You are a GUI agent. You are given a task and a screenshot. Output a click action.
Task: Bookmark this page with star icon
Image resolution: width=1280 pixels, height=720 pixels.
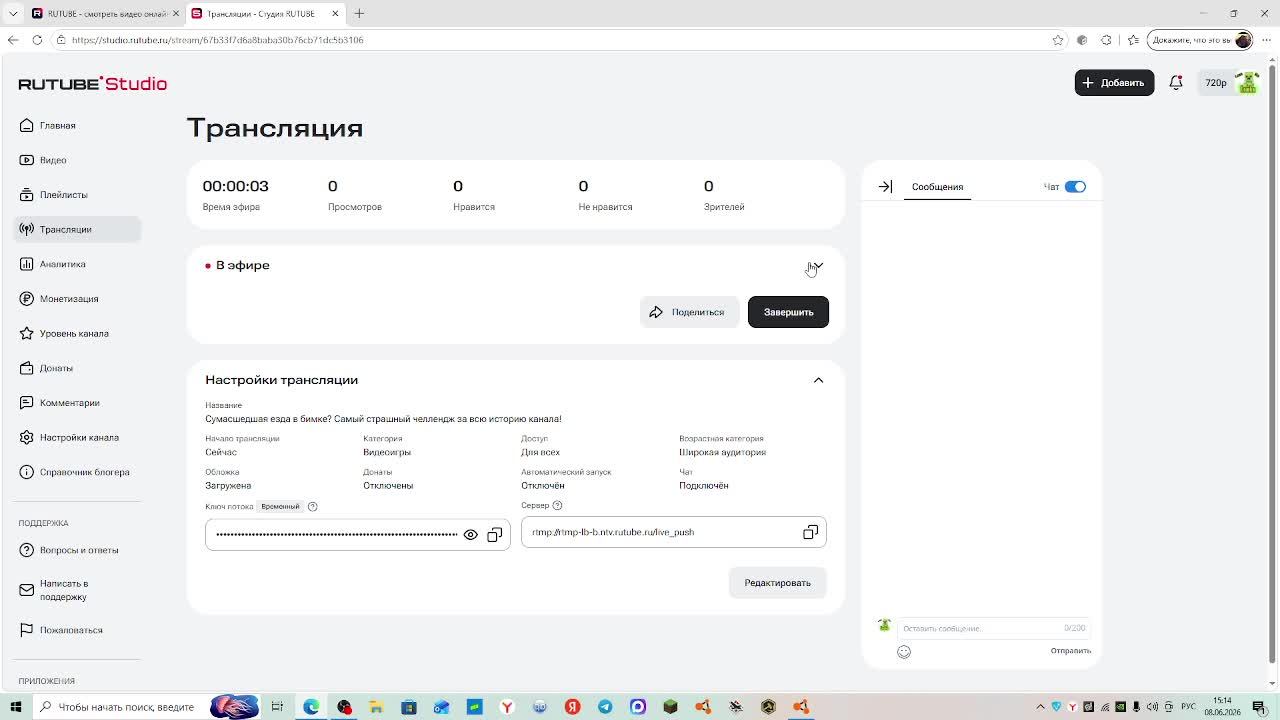(x=1058, y=40)
